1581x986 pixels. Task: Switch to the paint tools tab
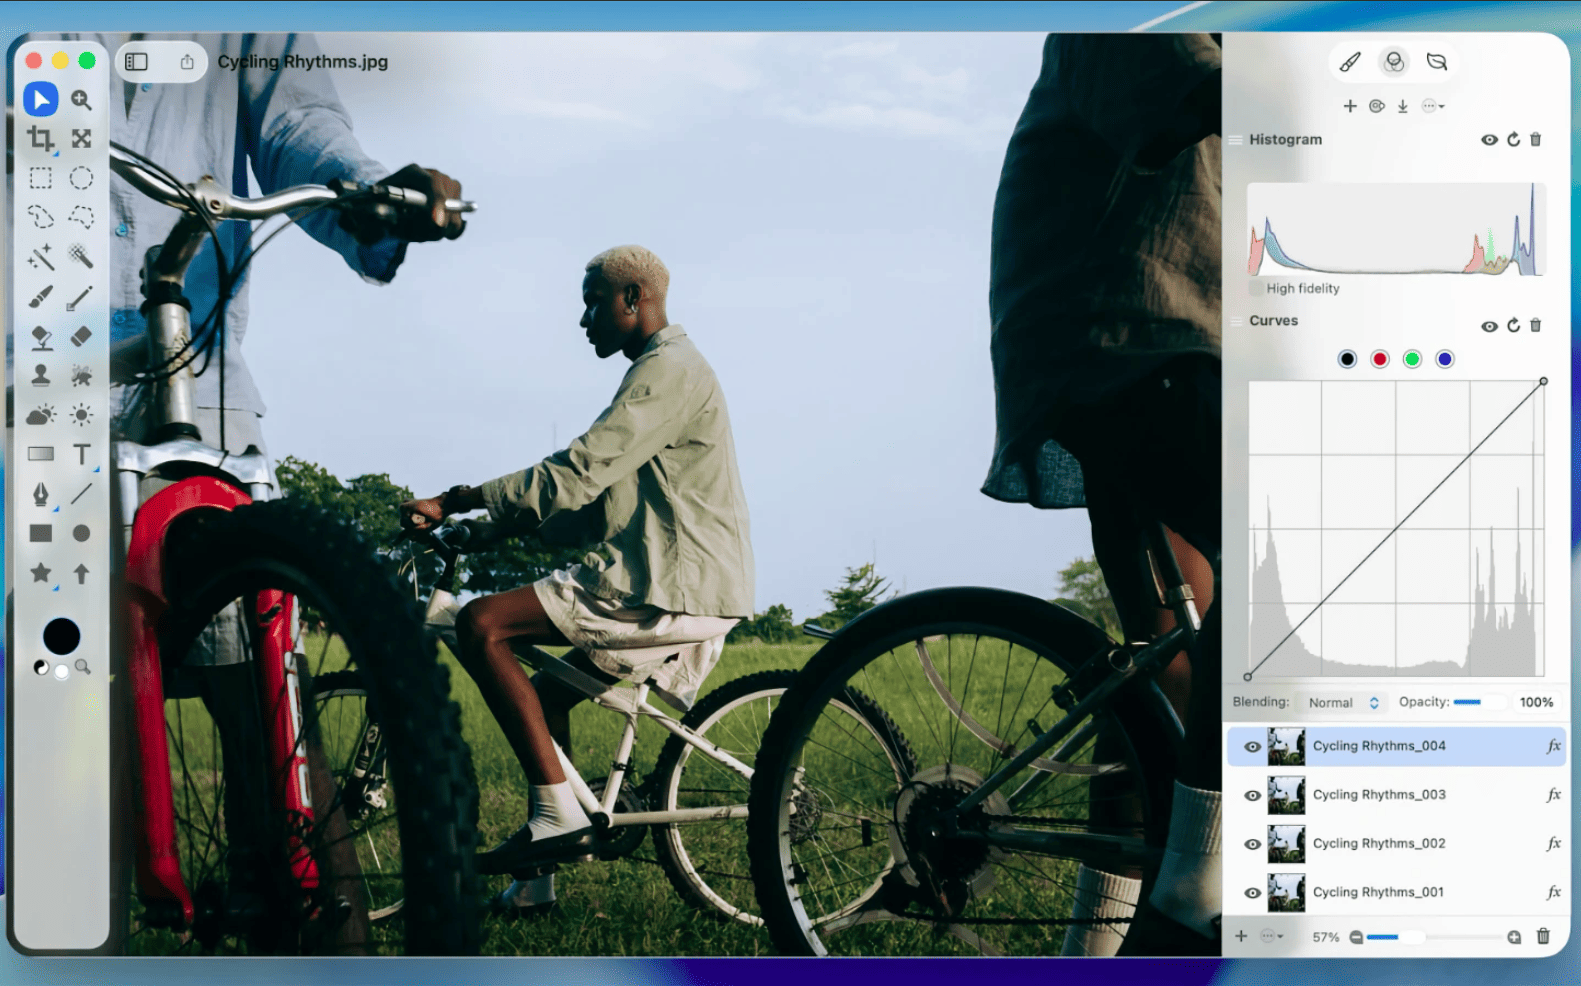(1350, 62)
